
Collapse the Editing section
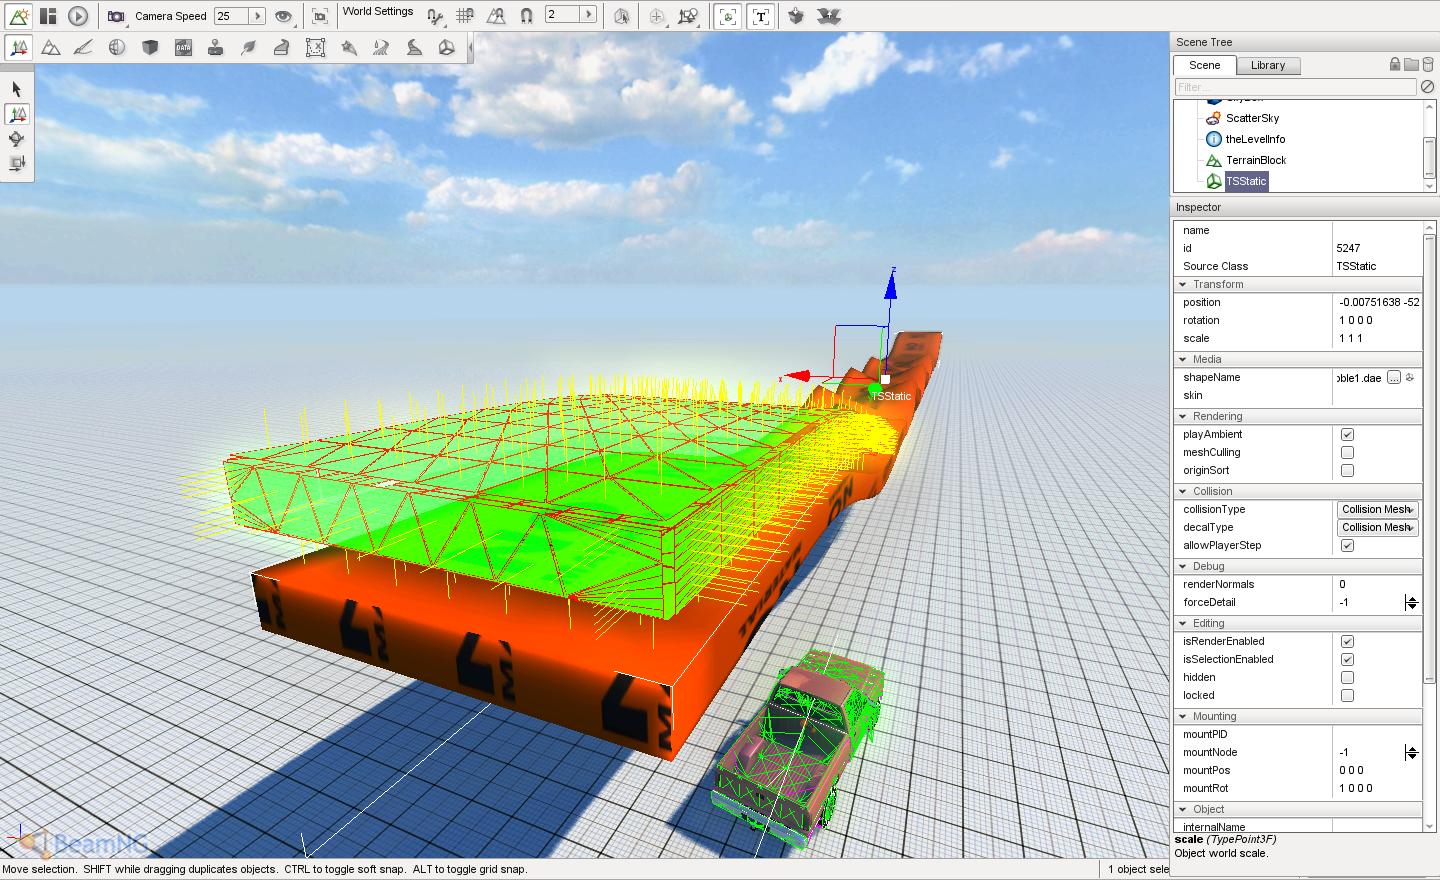(x=1184, y=624)
